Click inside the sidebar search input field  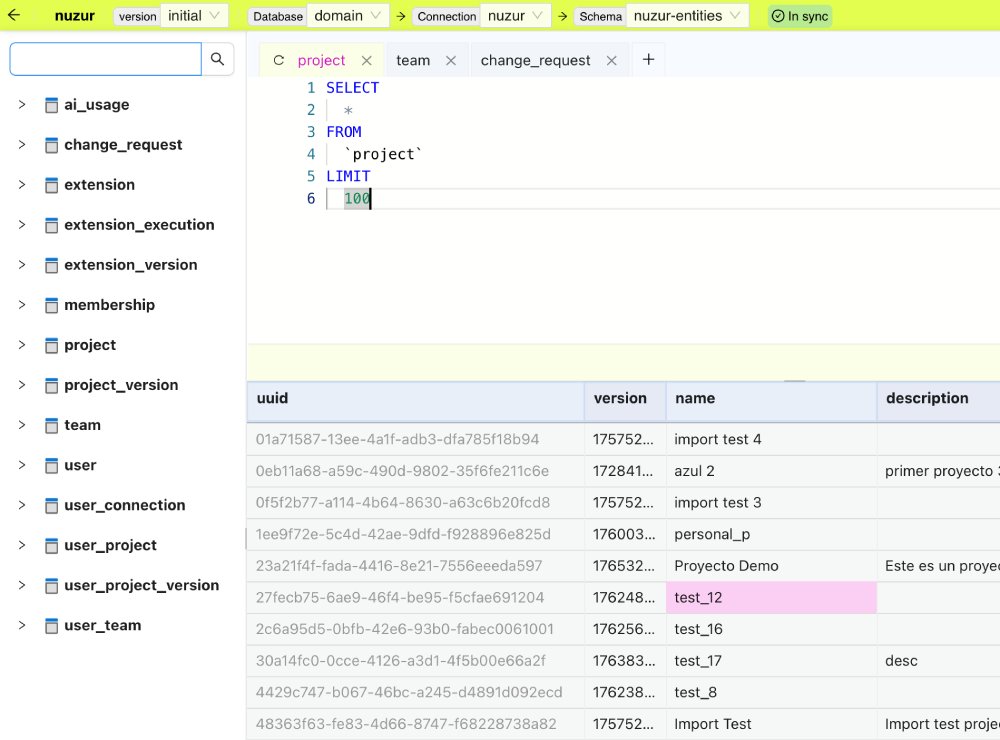105,59
